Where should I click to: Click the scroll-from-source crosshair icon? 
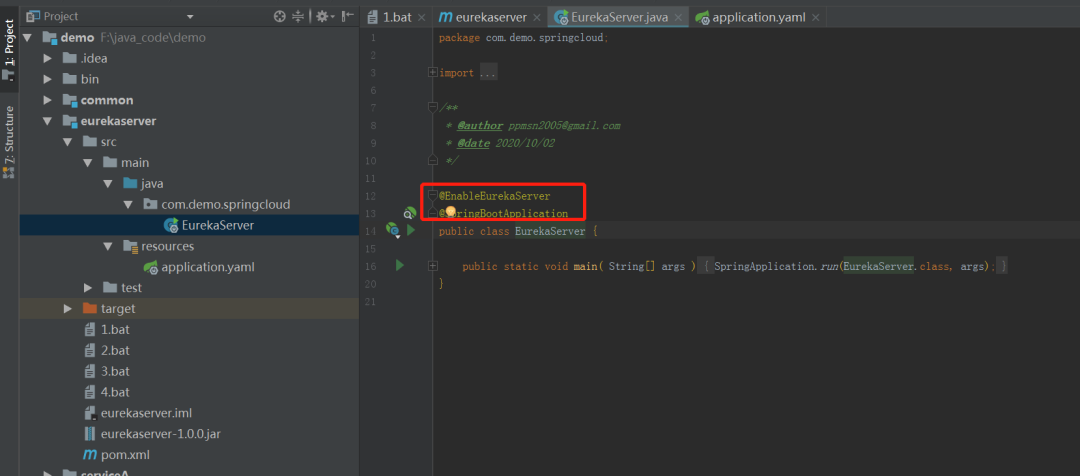[x=280, y=16]
